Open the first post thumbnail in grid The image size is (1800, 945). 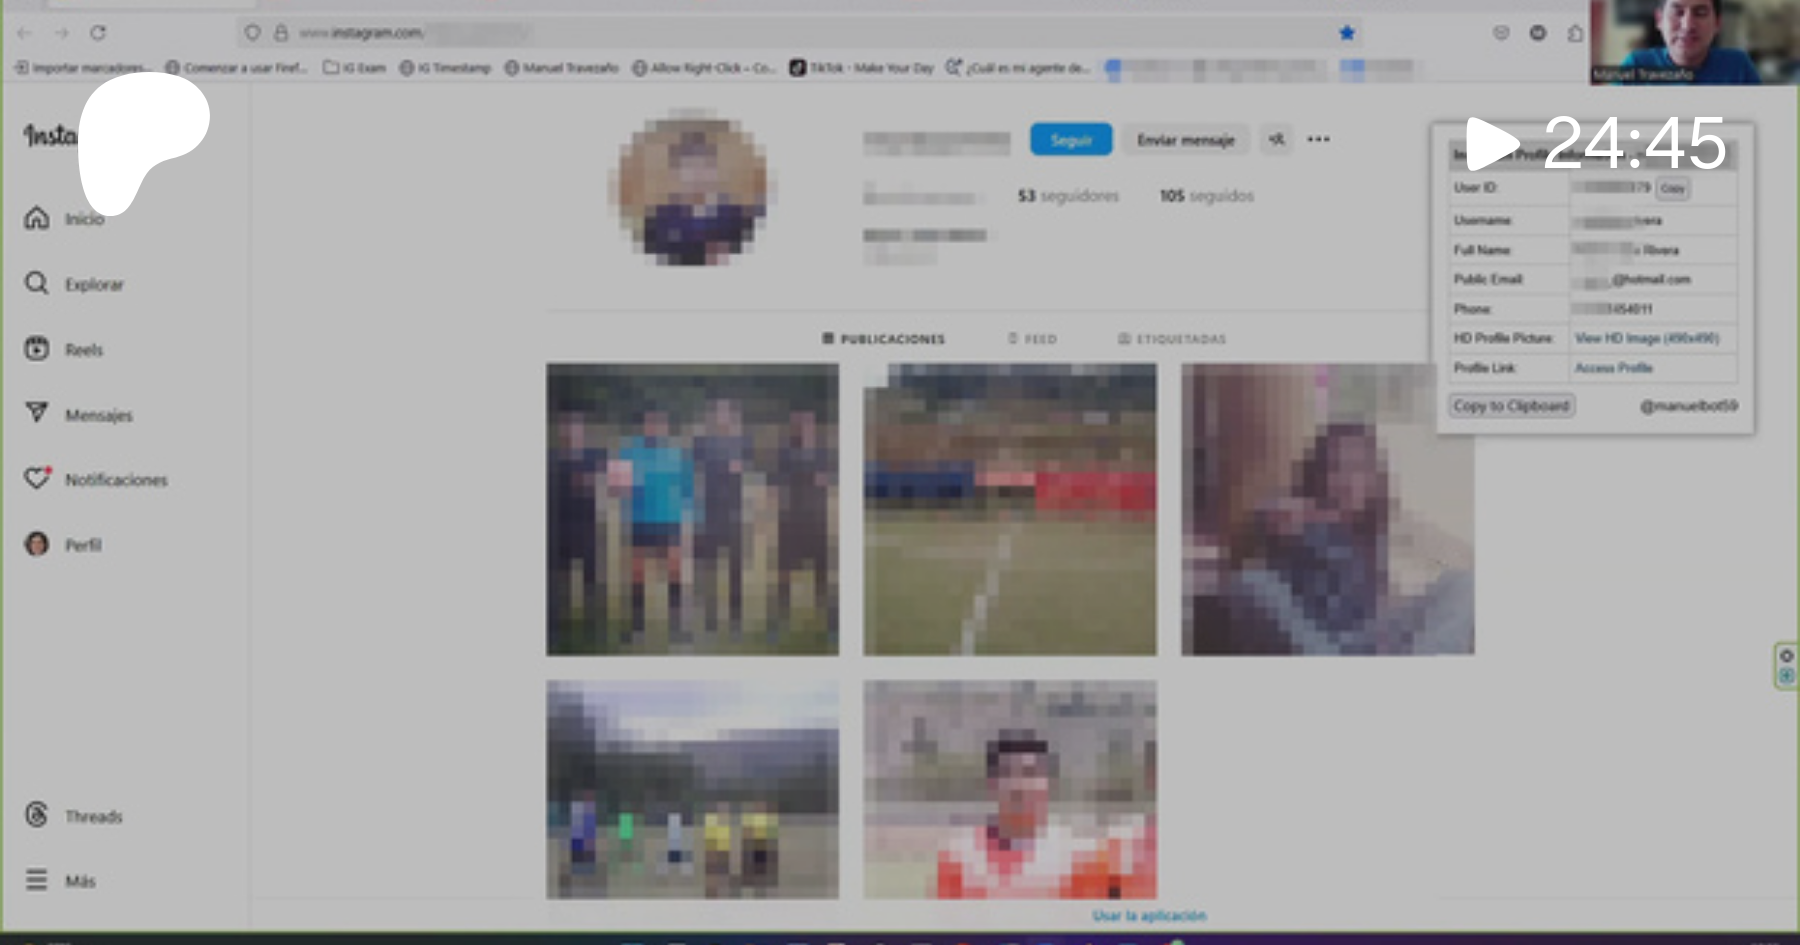692,509
